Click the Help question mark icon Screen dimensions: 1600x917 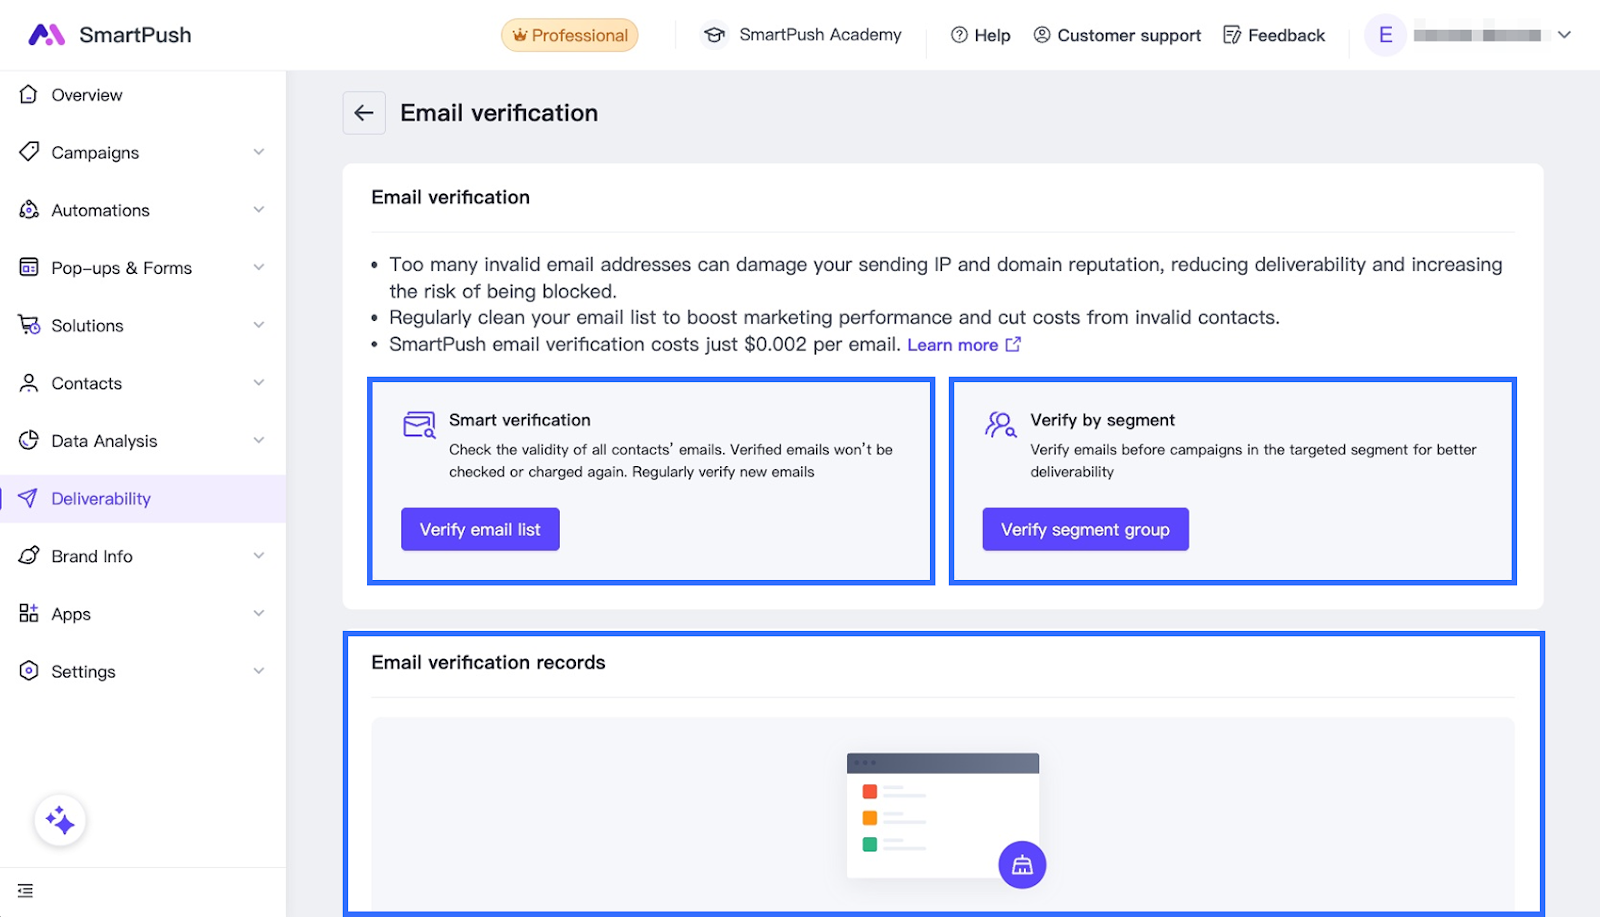tap(959, 35)
